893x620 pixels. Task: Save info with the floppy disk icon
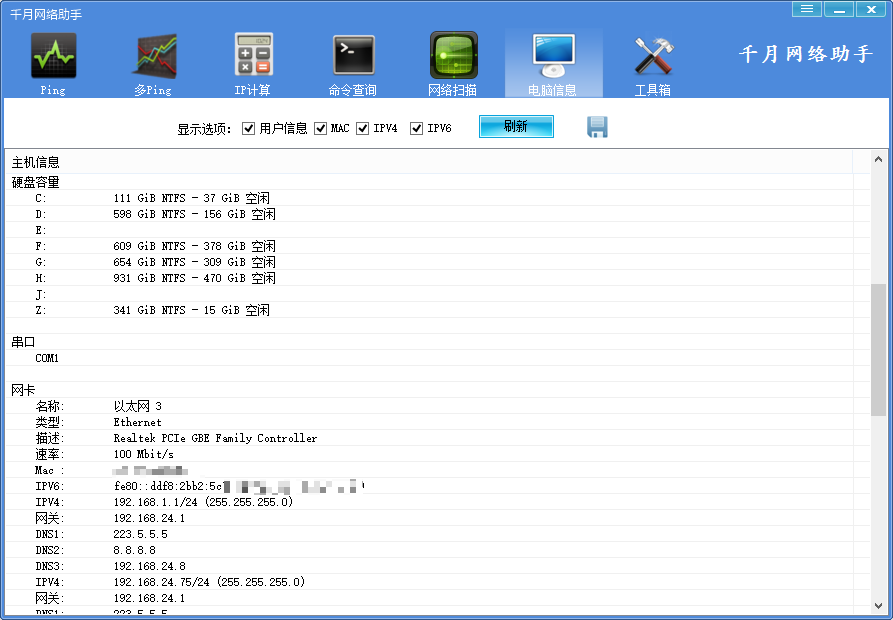pyautogui.click(x=597, y=127)
